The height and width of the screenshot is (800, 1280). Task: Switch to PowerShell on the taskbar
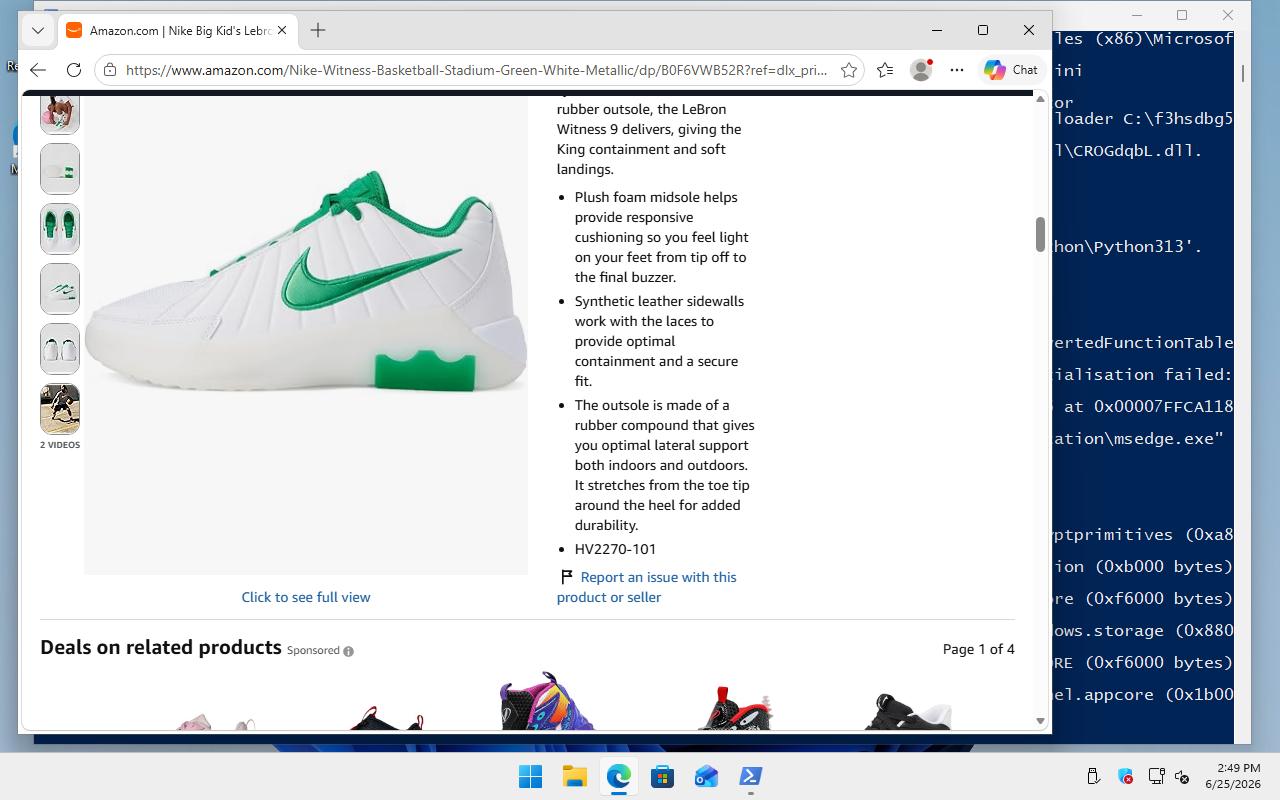750,776
